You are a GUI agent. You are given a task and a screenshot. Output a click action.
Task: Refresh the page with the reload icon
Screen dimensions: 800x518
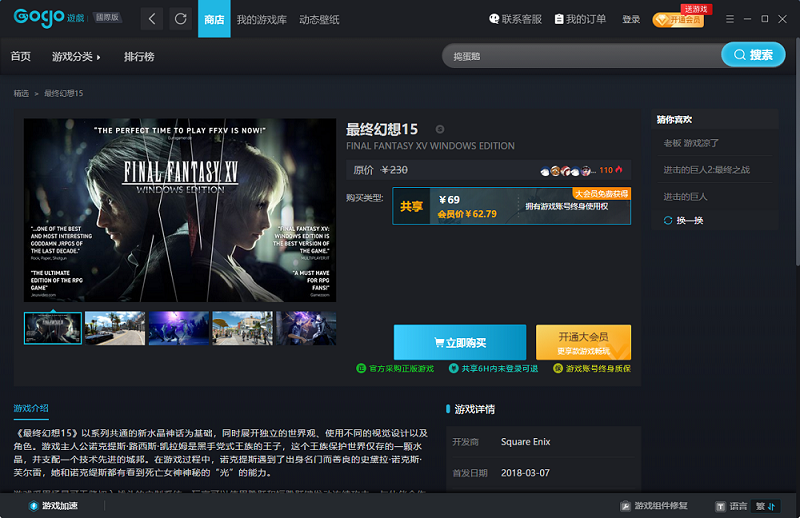[x=181, y=19]
